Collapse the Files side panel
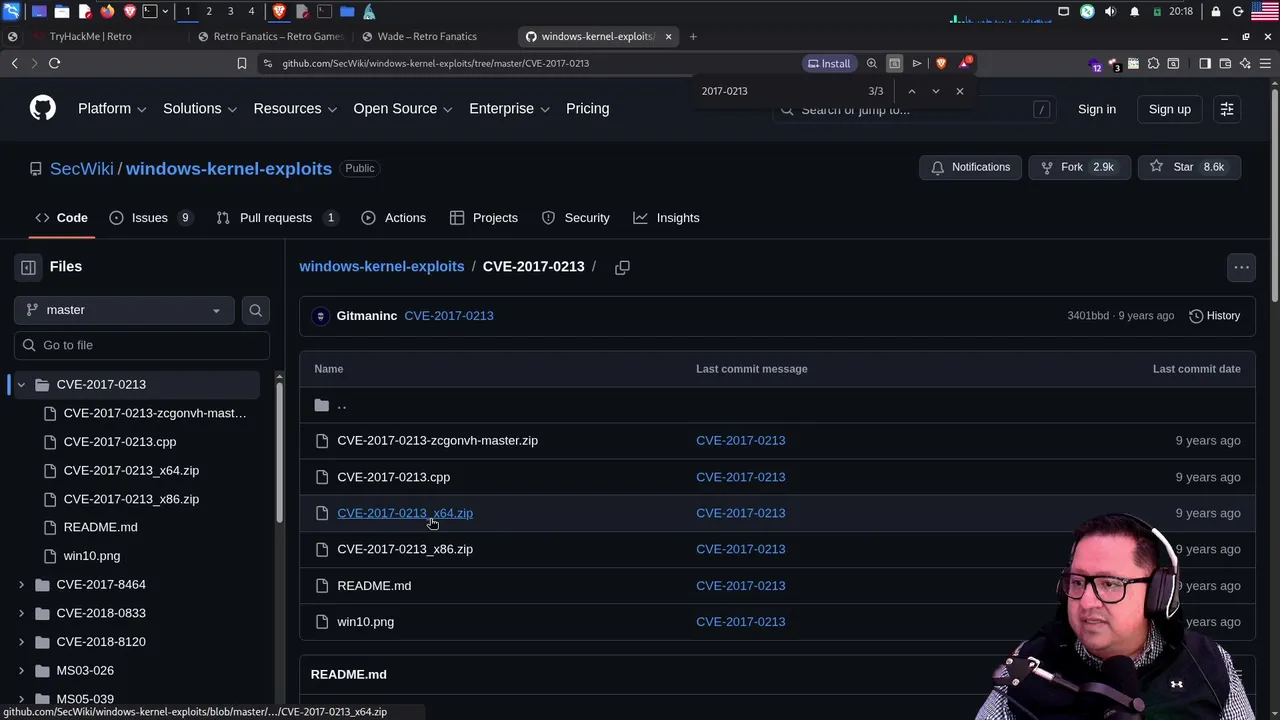This screenshot has height=720, width=1280. coord(28,267)
